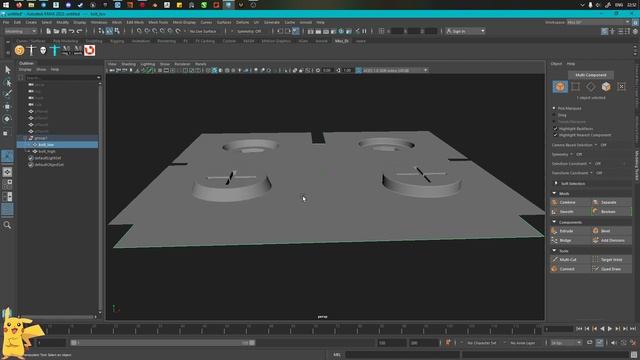Image resolution: width=640 pixels, height=360 pixels.
Task: Click the Combine button
Action: [x=570, y=202]
